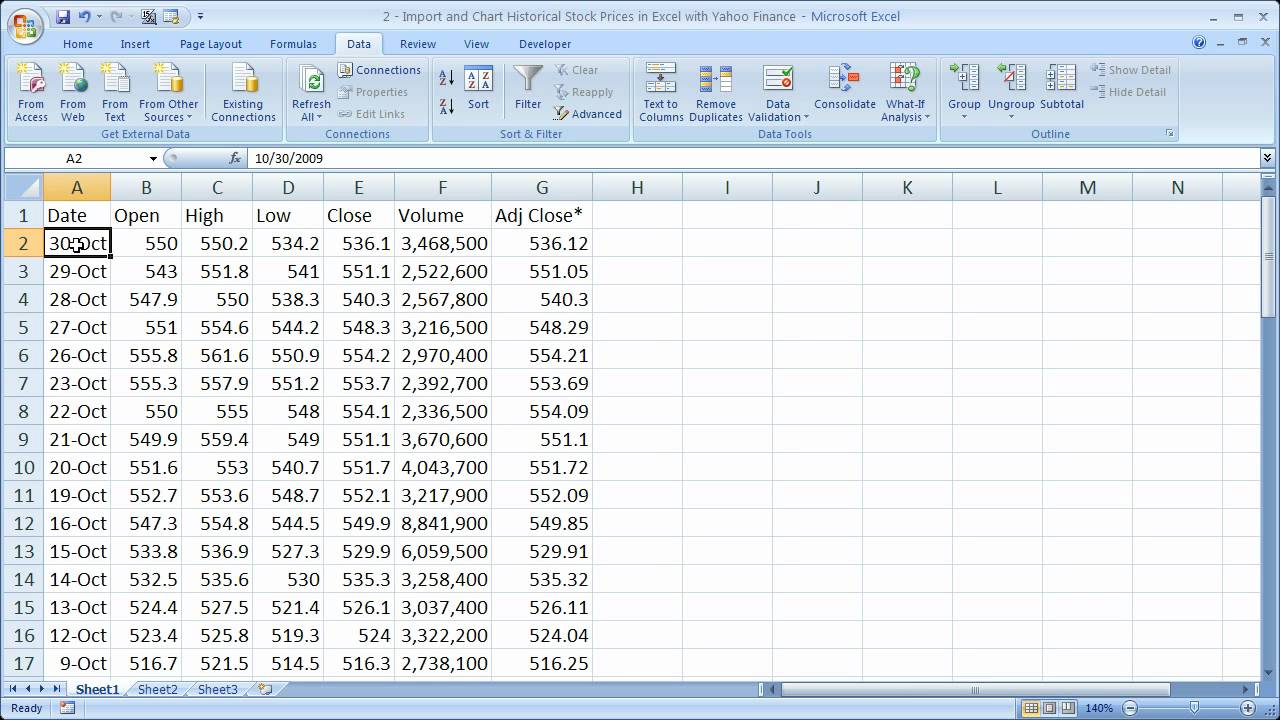Select Normal view button in status bar

(1032, 708)
